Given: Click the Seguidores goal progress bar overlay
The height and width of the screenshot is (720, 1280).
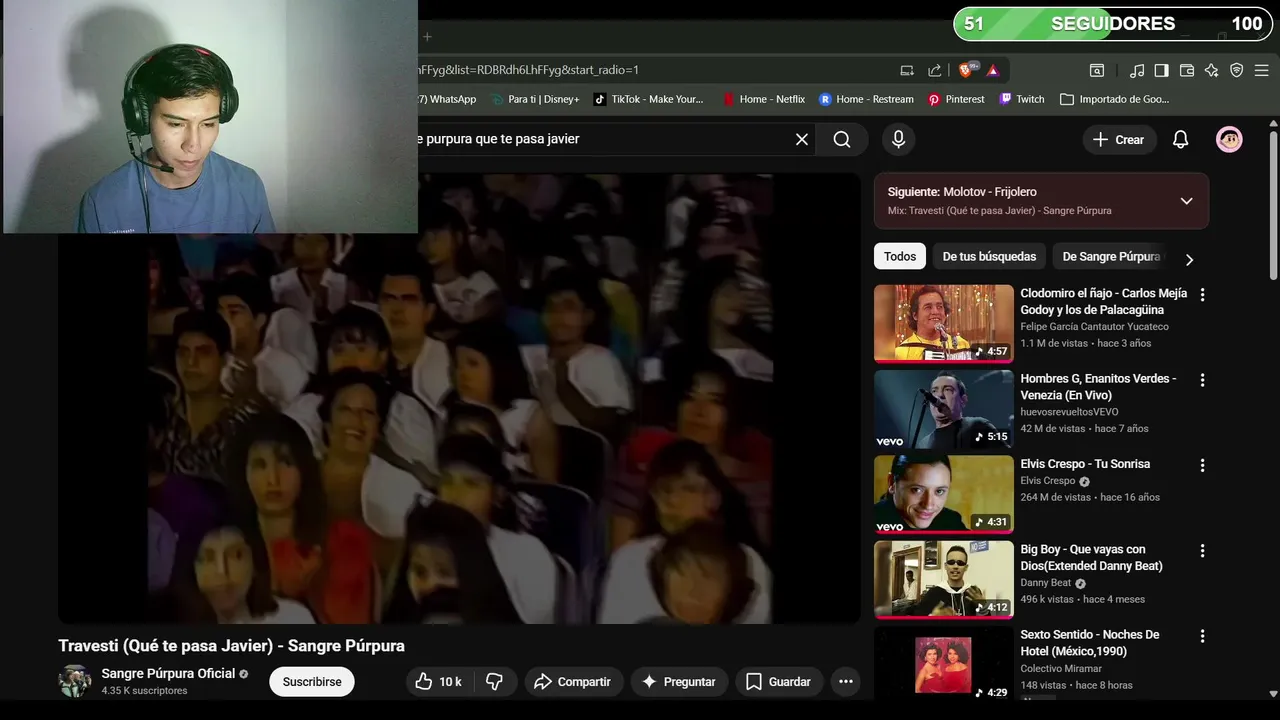Looking at the screenshot, I should (x=1113, y=24).
